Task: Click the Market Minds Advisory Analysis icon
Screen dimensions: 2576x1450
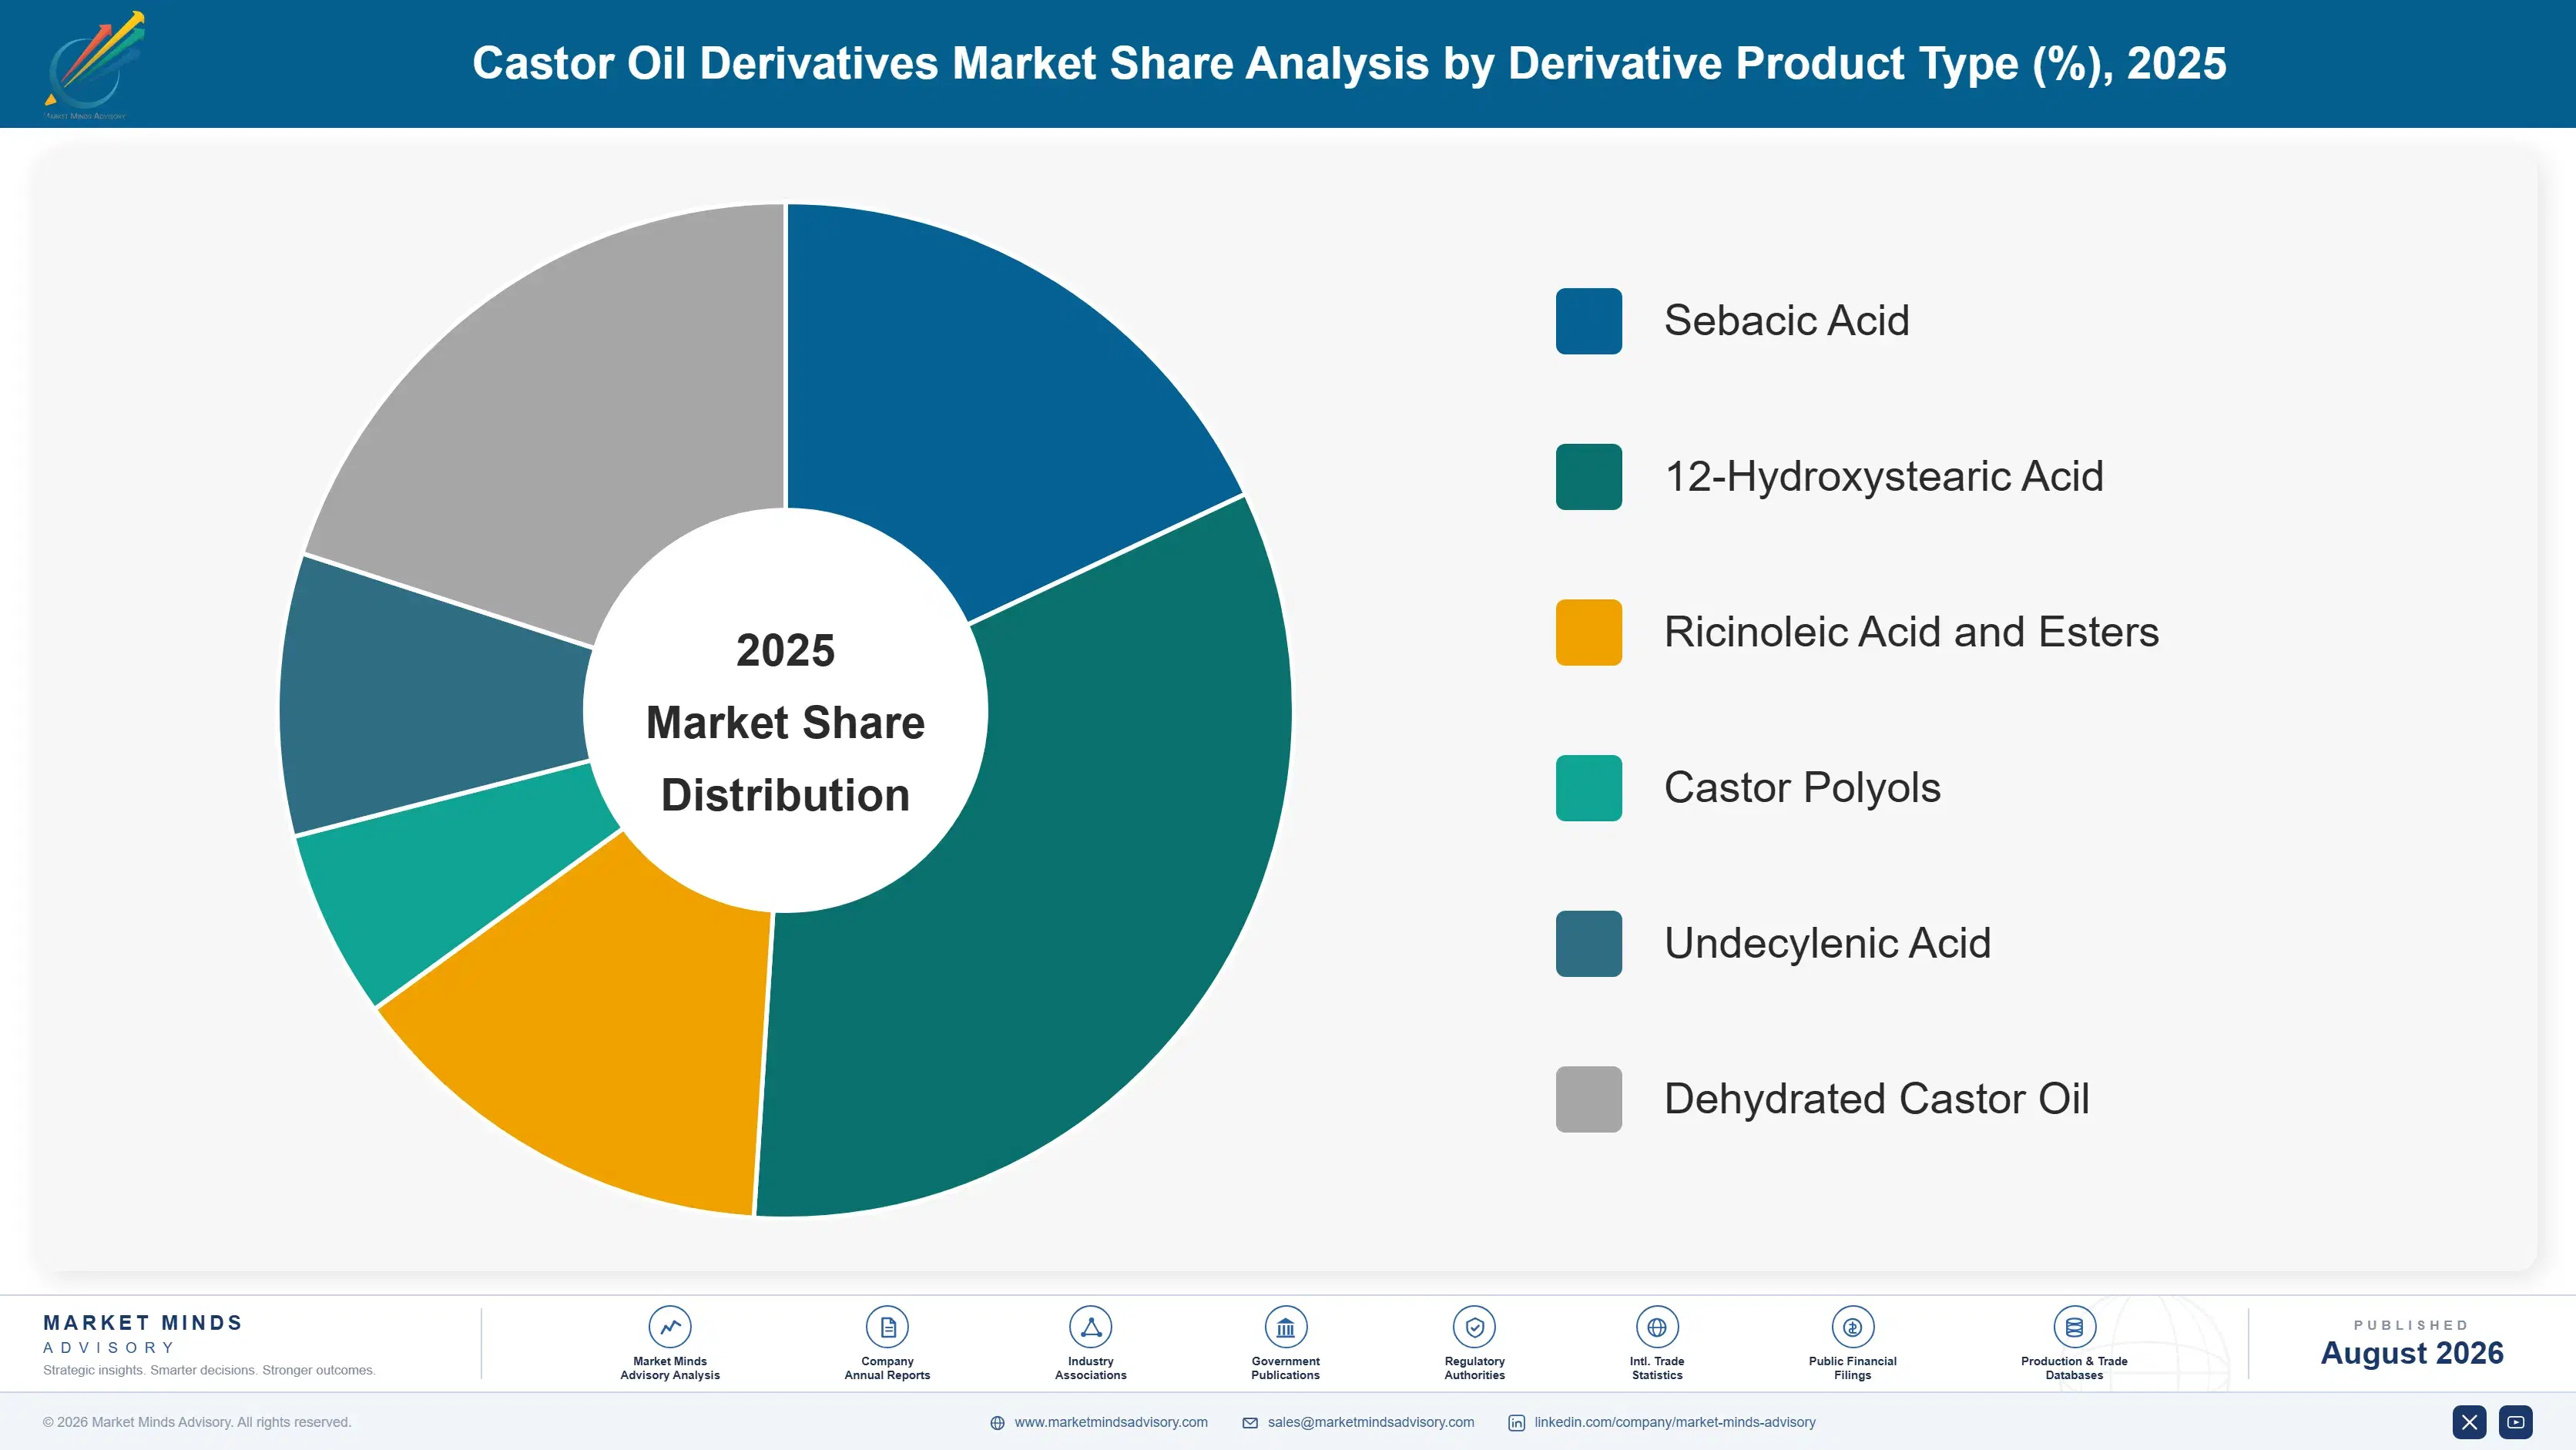Action: (669, 1327)
